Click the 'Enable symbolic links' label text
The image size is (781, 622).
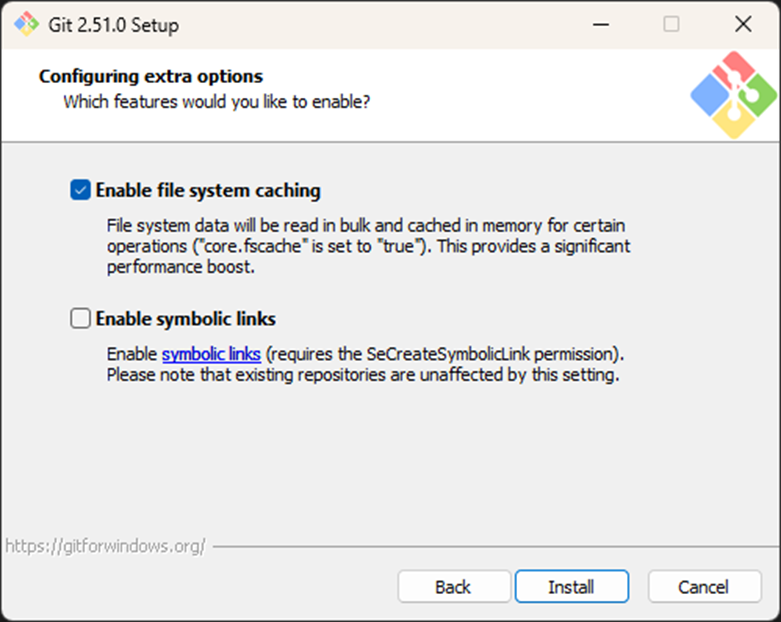(185, 319)
